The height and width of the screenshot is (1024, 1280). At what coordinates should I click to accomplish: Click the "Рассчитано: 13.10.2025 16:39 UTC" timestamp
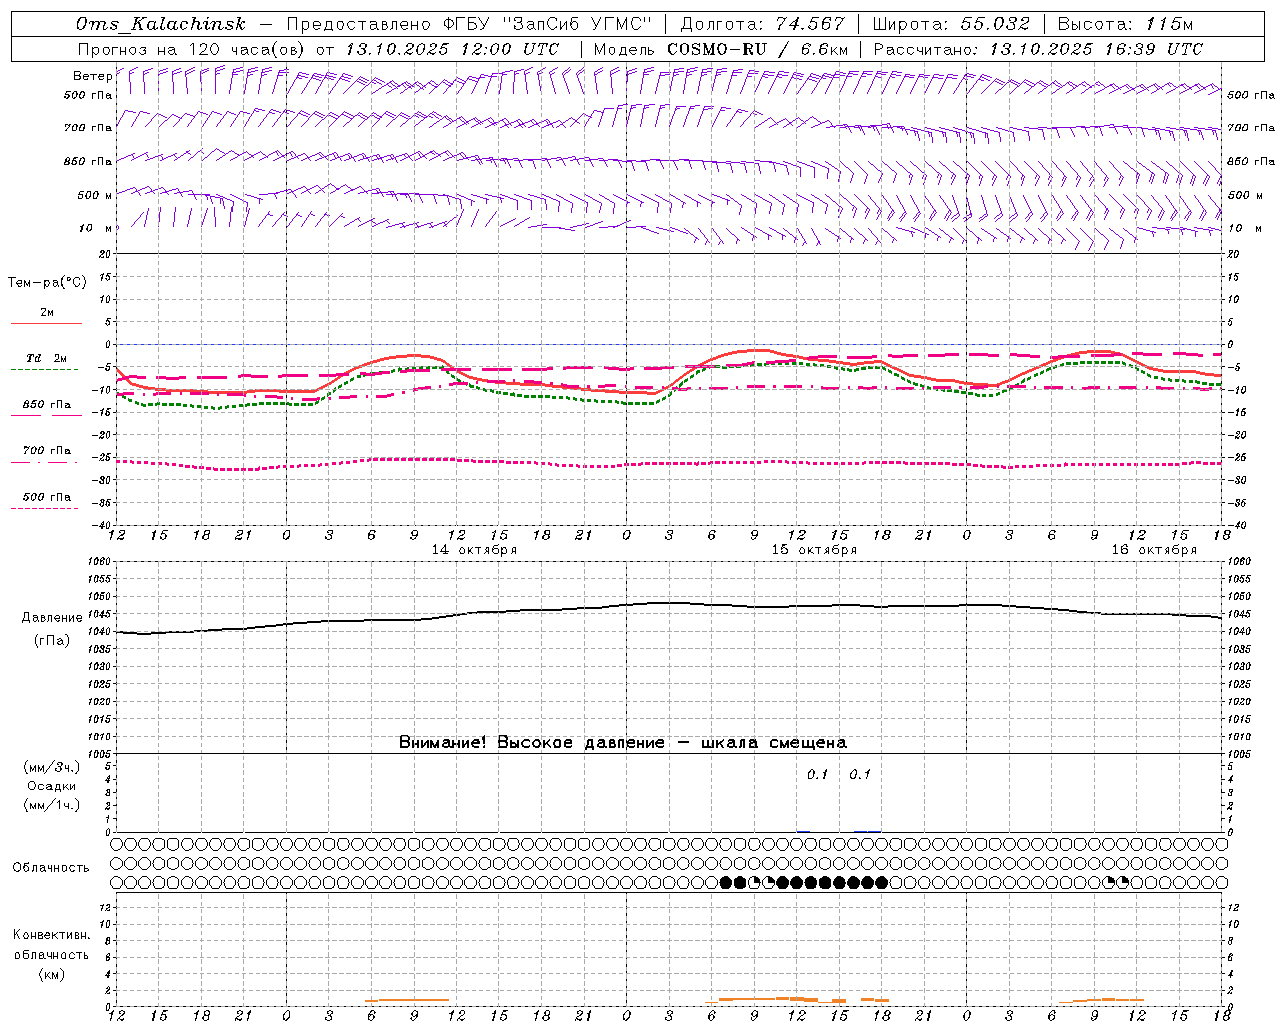coord(1038,49)
